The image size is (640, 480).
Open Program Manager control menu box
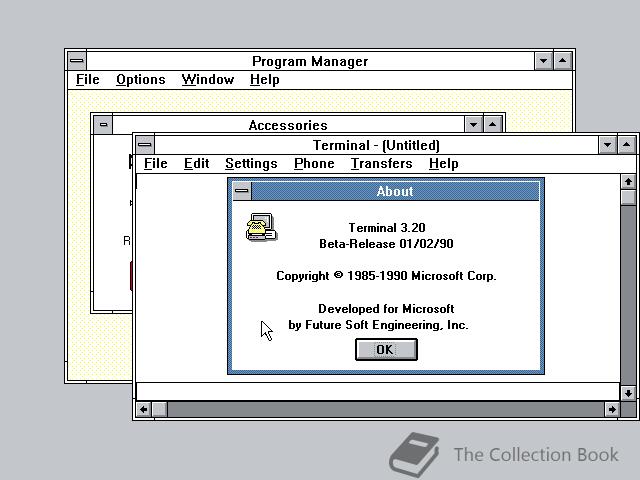tap(77, 61)
